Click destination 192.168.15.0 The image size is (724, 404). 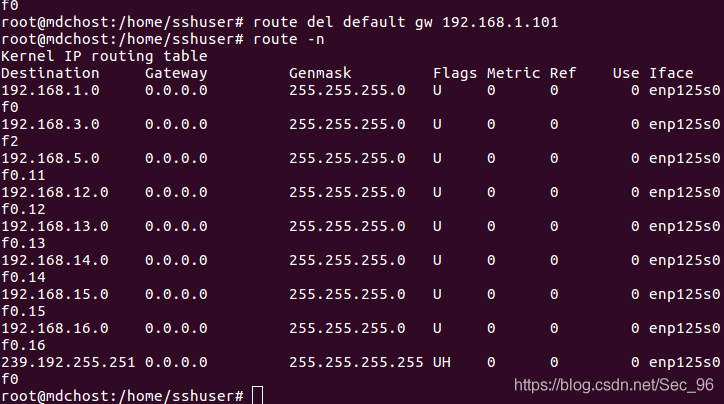click(54, 294)
